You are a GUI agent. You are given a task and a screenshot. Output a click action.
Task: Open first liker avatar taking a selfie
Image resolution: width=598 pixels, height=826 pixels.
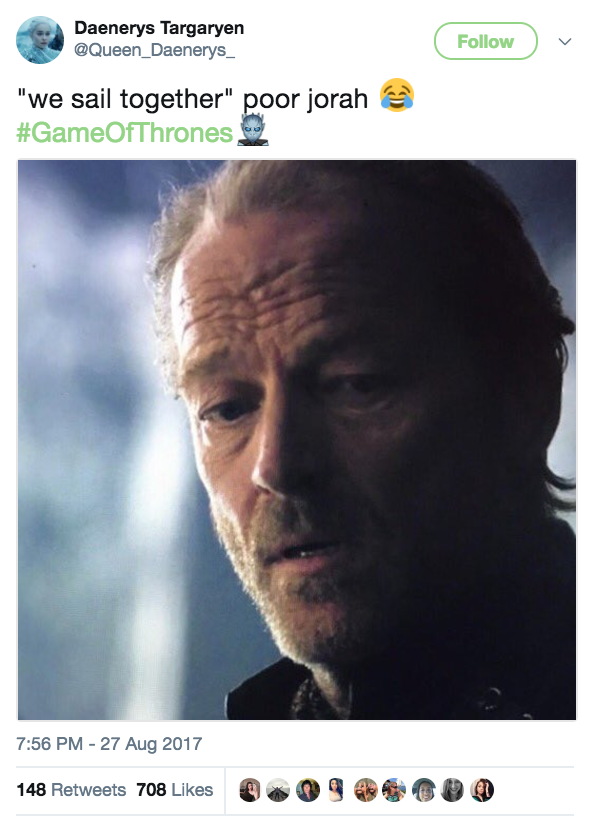[250, 790]
